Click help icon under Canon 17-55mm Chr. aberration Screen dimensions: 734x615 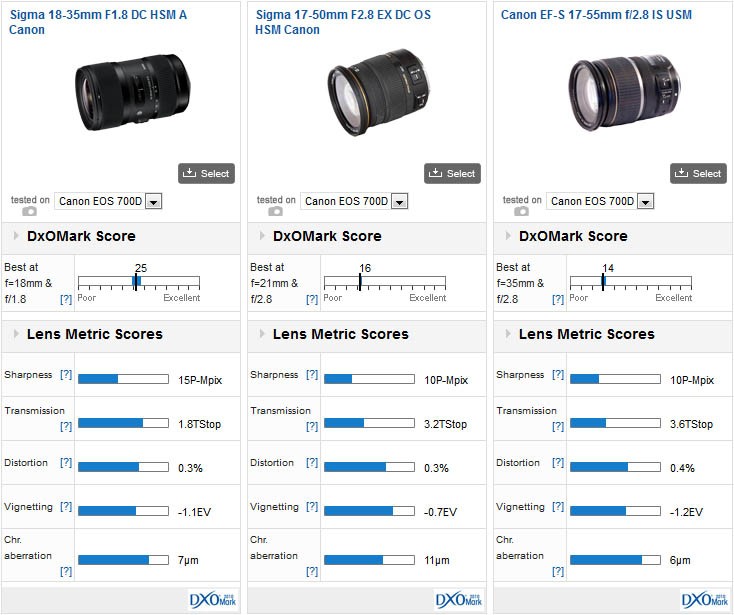pos(558,571)
